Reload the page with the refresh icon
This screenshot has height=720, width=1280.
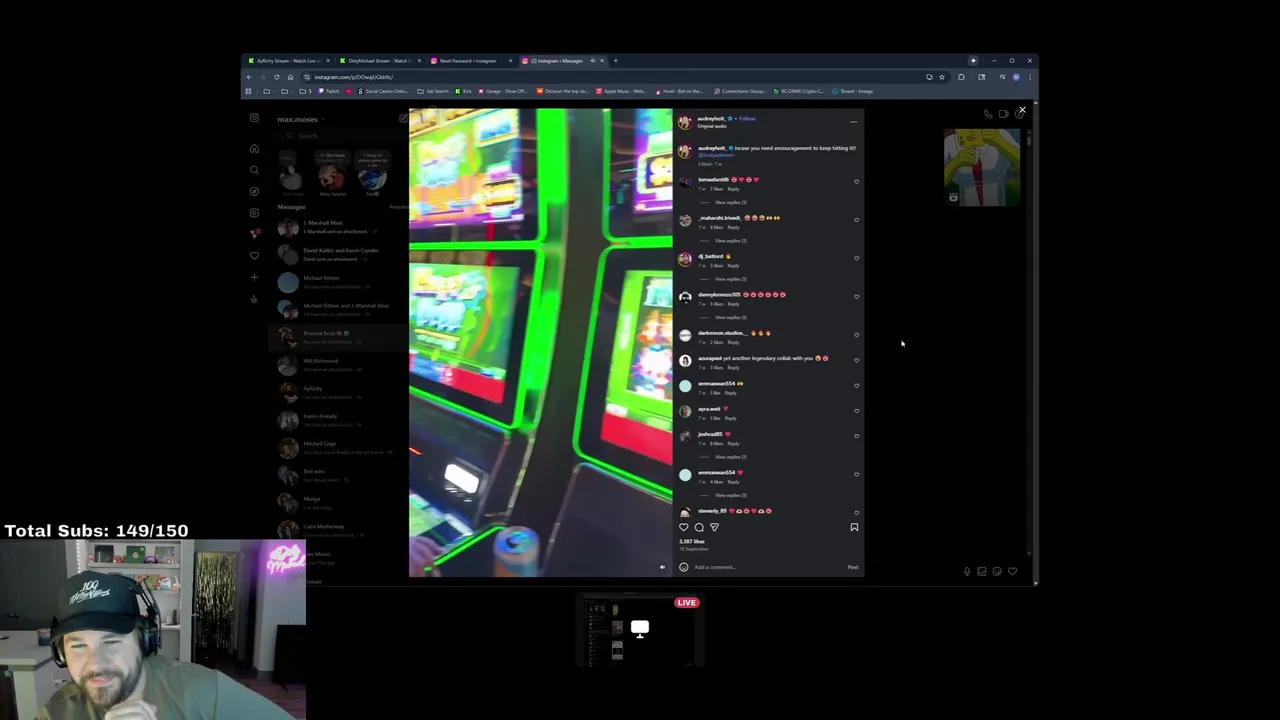point(277,77)
